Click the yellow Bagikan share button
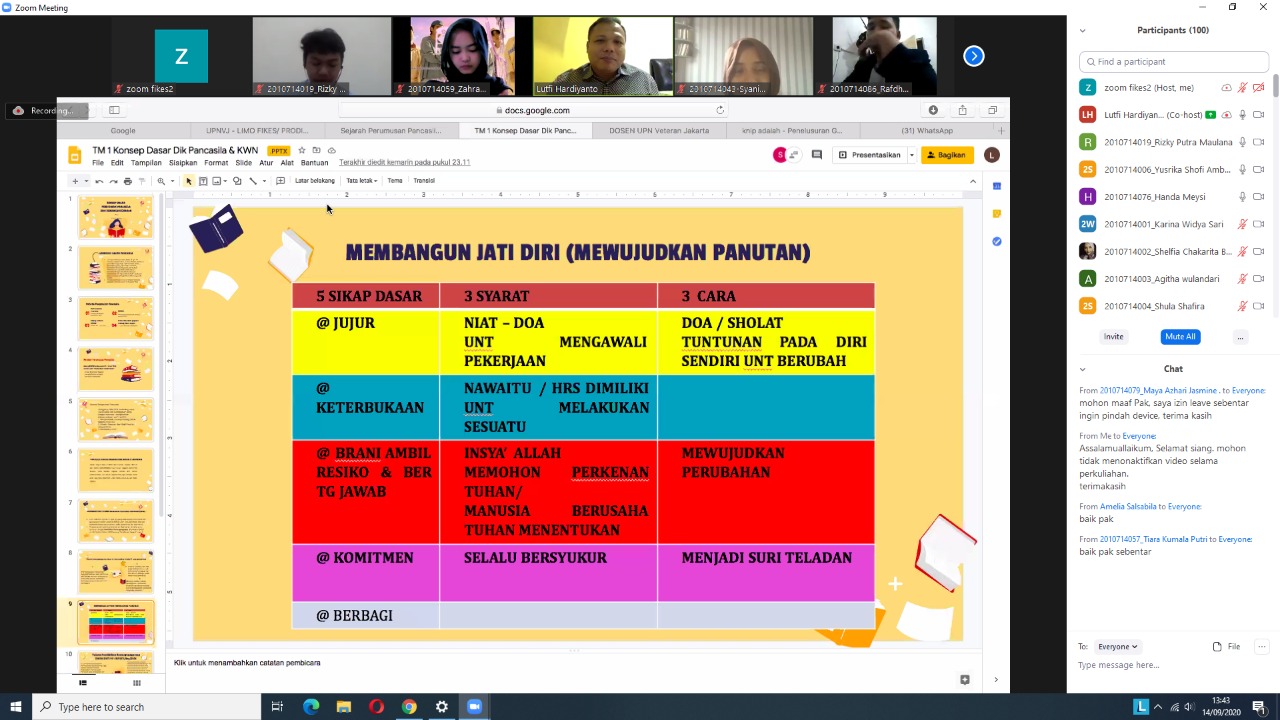The image size is (1280, 720). click(946, 155)
